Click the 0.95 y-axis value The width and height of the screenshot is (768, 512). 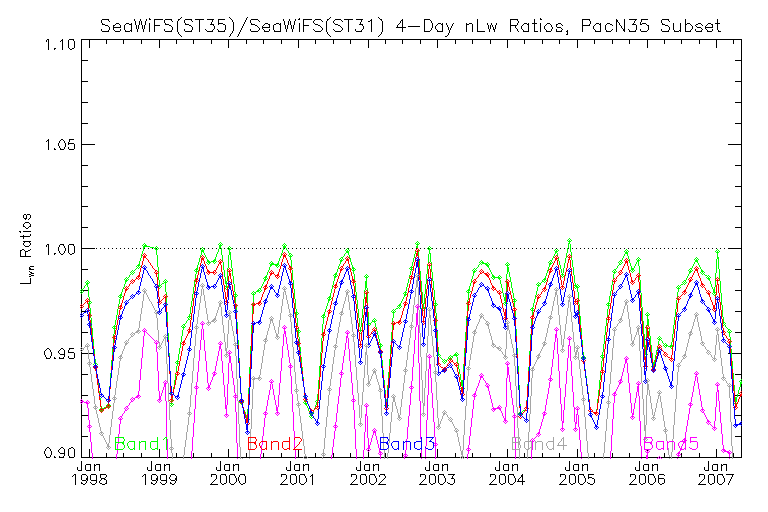point(60,353)
